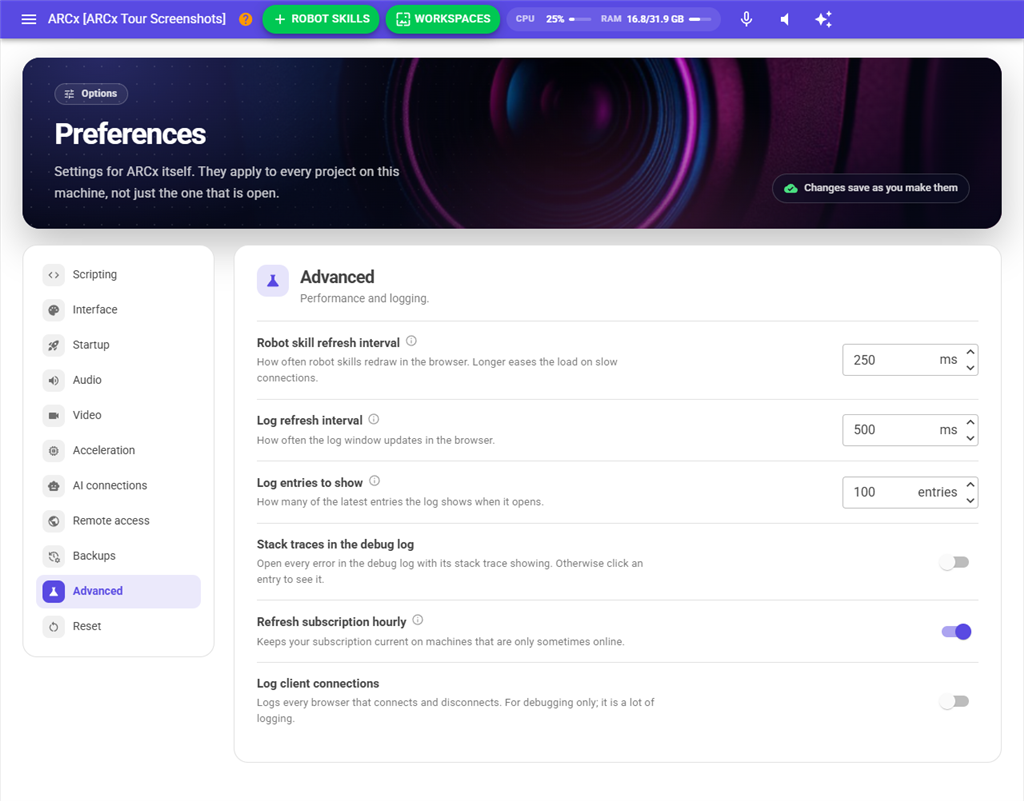The image size is (1024, 801).
Task: Click the Remote access globe icon
Action: click(54, 521)
